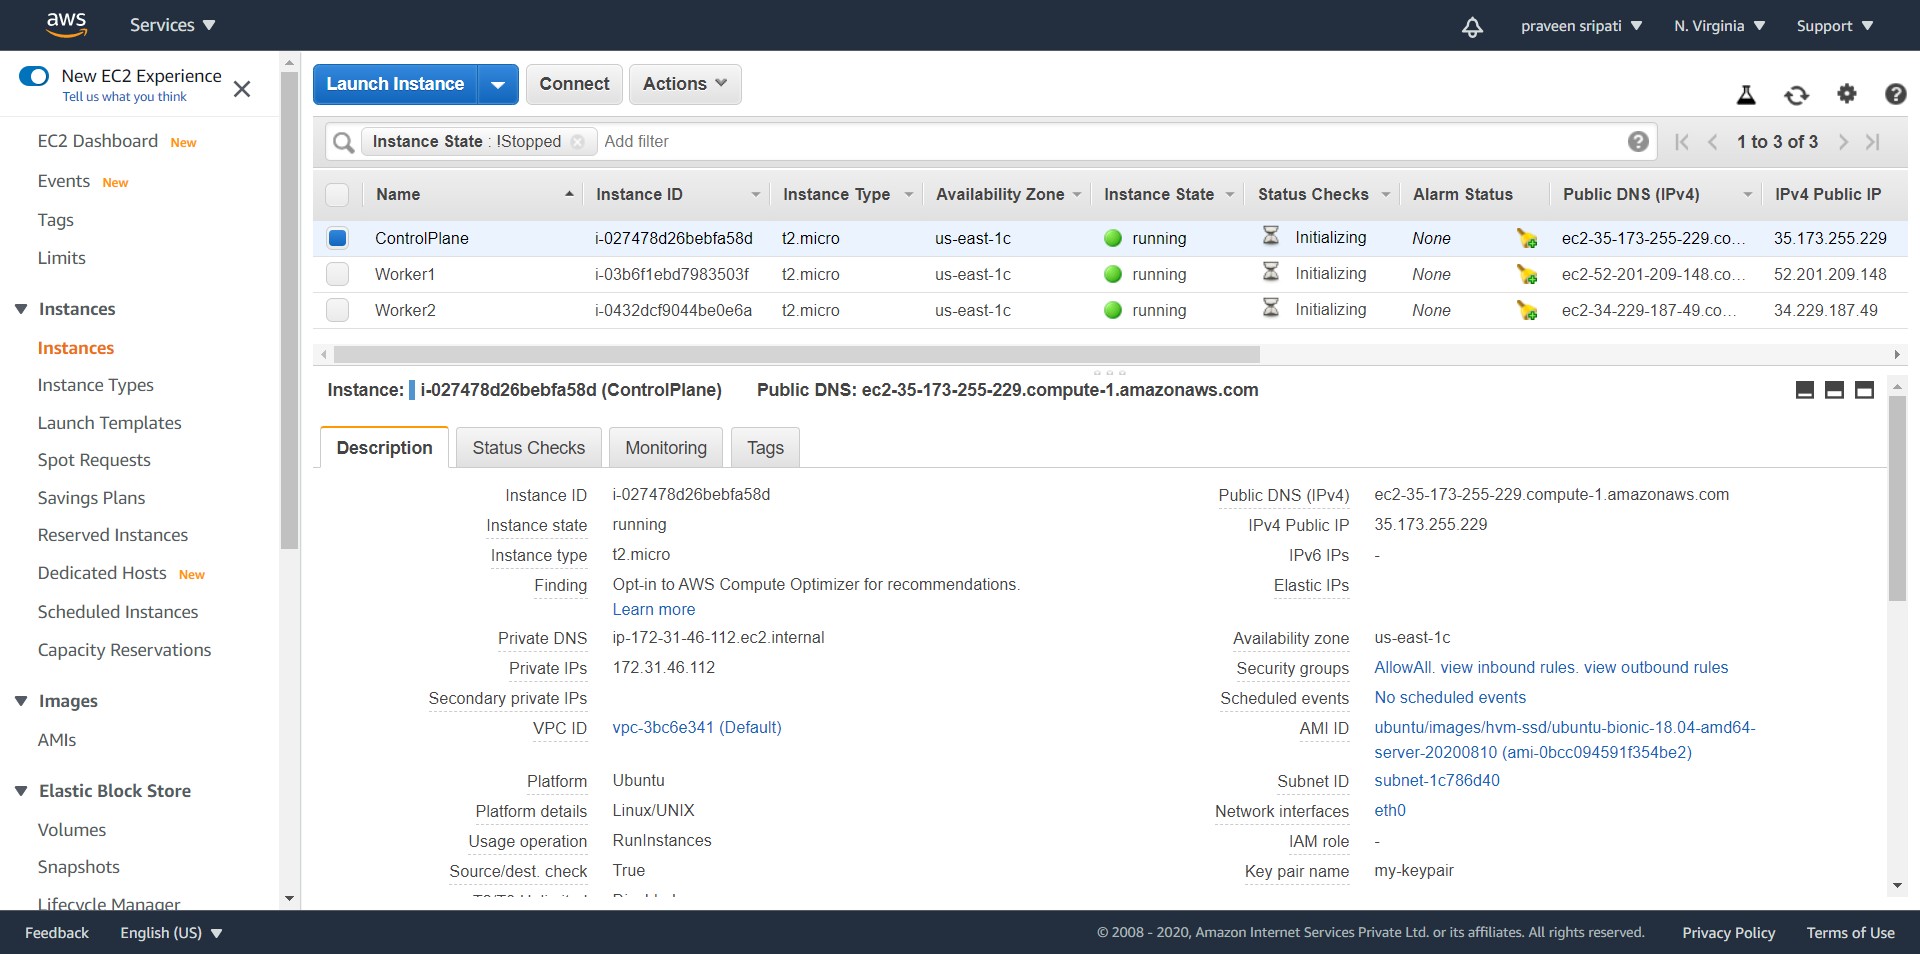Open the Status Checks tab
The width and height of the screenshot is (1920, 954).
click(528, 447)
